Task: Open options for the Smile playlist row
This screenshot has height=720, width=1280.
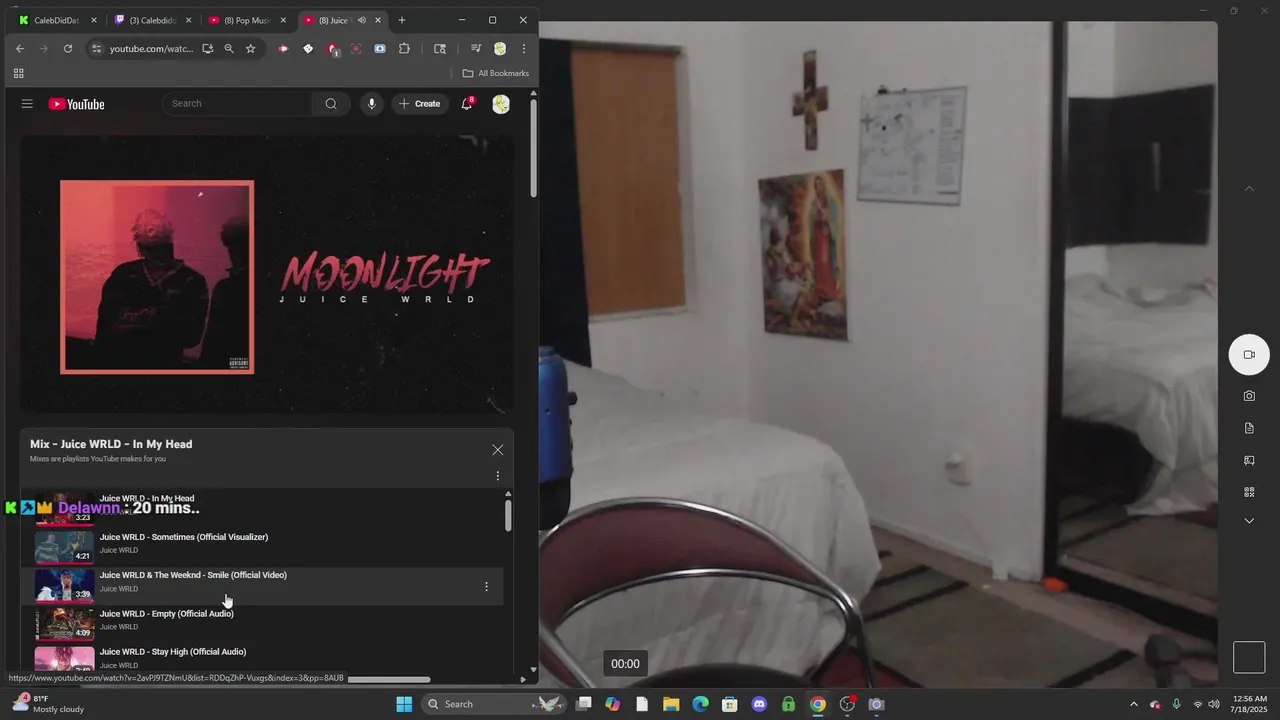Action: [487, 587]
